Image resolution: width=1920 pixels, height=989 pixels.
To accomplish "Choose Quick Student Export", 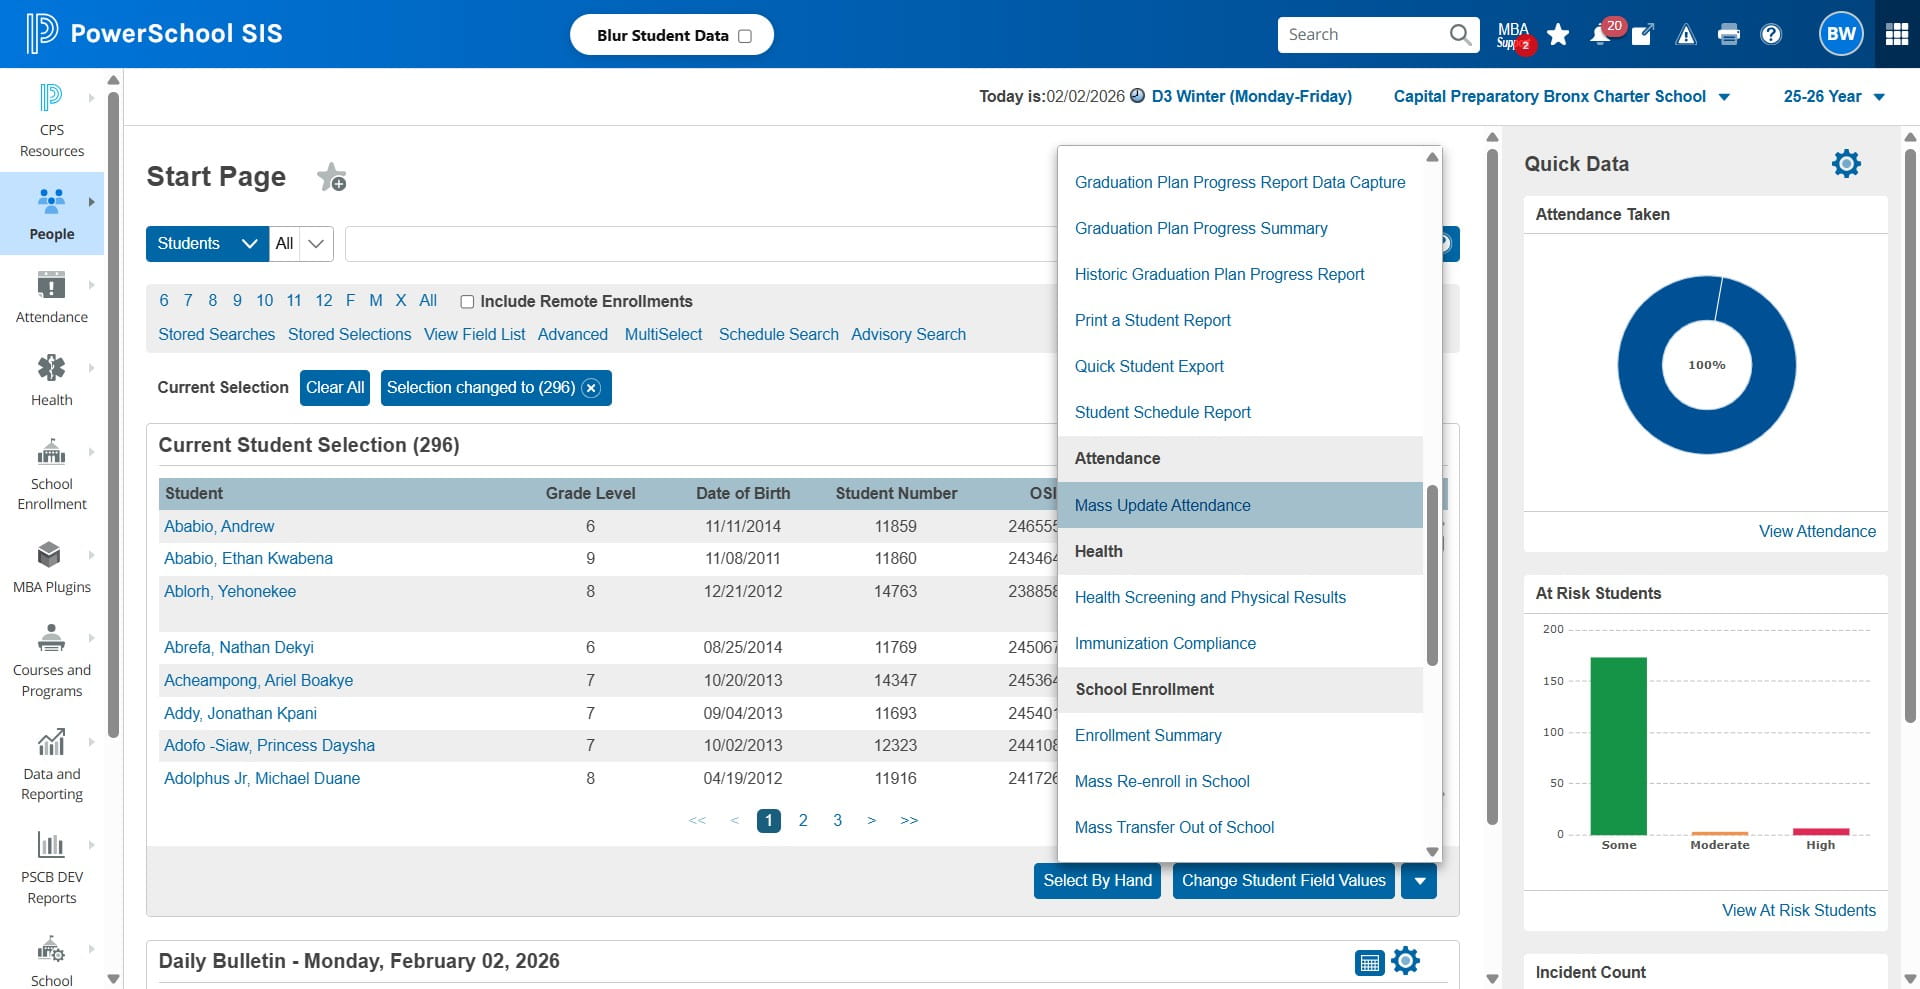I will coord(1149,367).
